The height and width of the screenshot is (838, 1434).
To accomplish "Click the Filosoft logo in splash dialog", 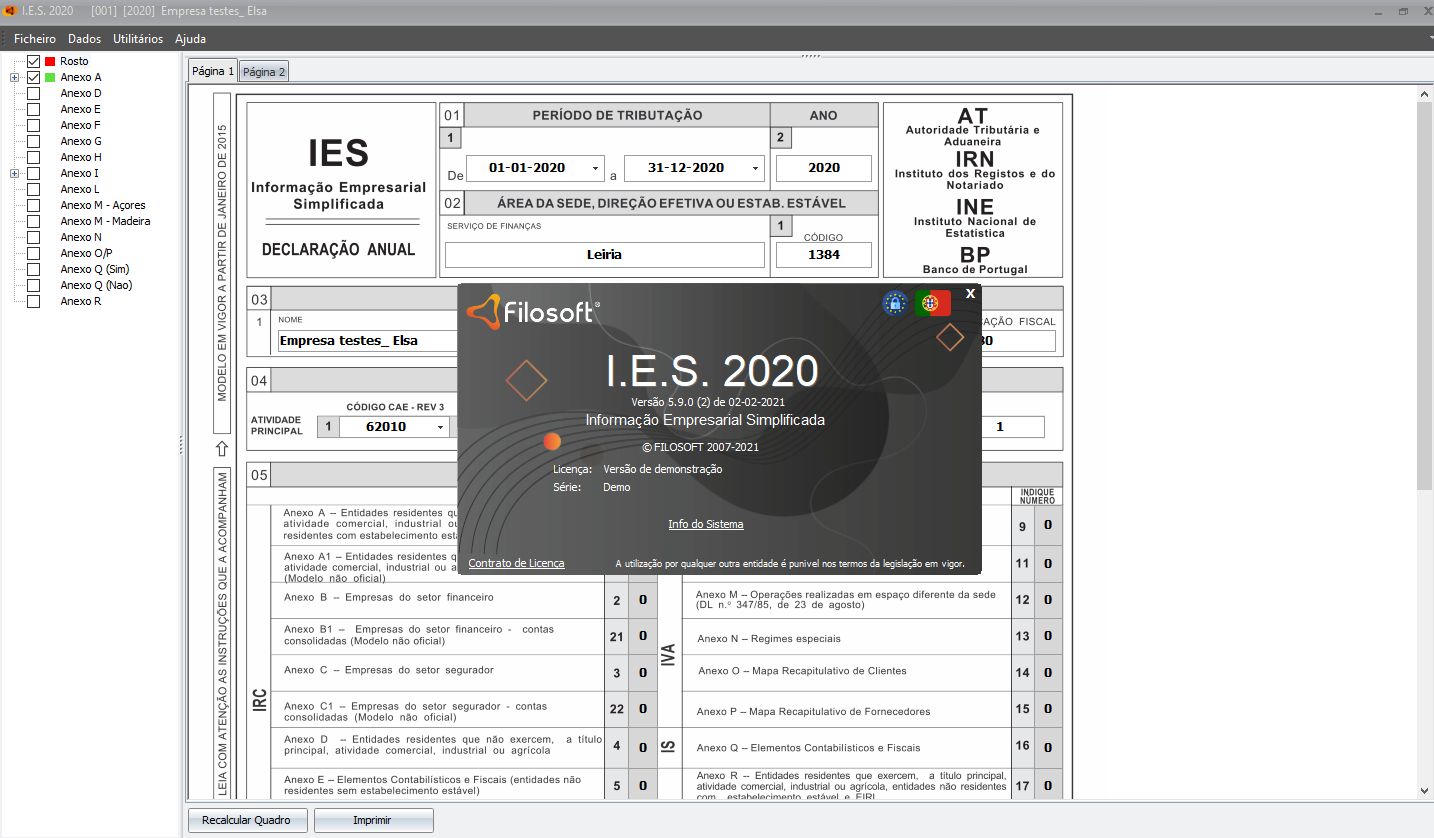I will click(x=533, y=311).
